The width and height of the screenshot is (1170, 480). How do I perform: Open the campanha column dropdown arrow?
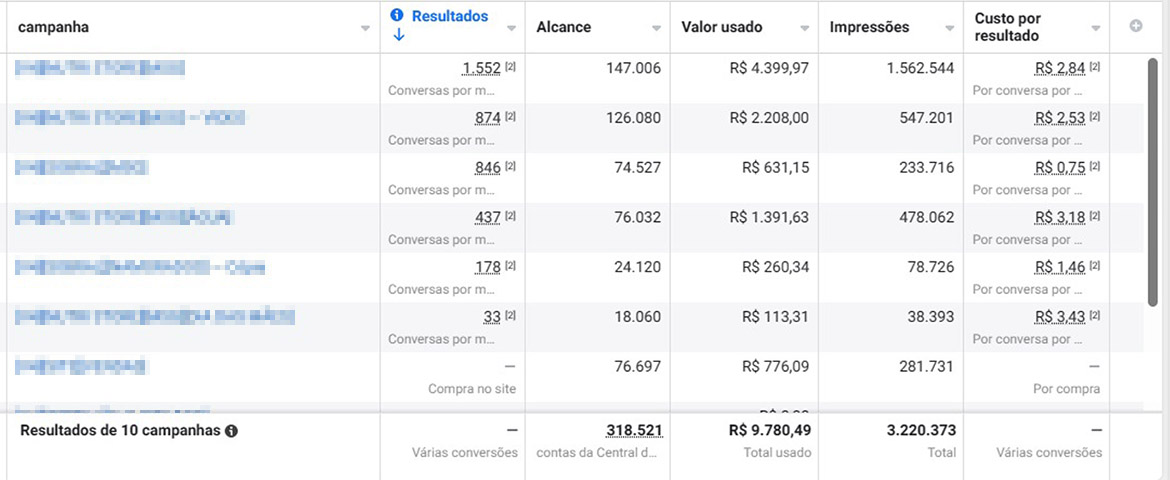365,28
